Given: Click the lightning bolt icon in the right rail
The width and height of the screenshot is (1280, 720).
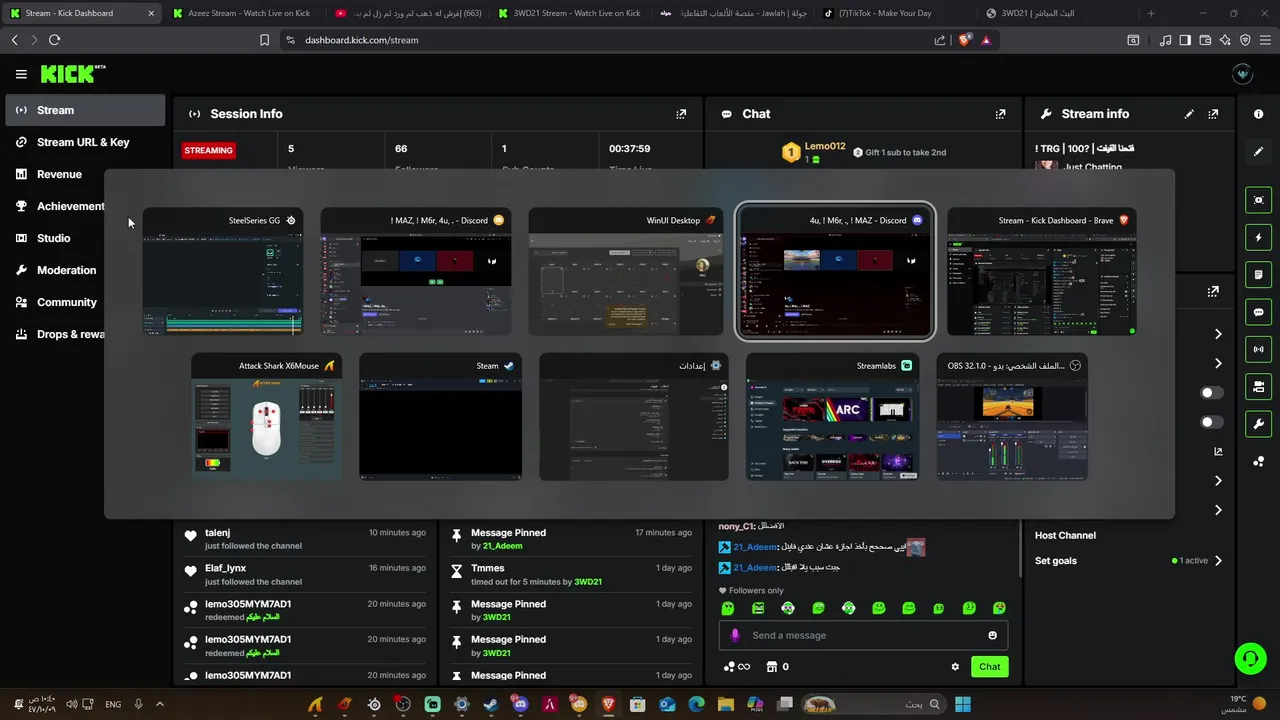Looking at the screenshot, I should pos(1258,238).
